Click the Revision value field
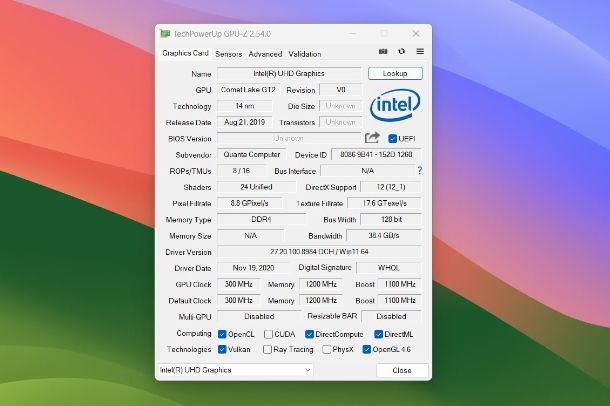The image size is (610, 406). coord(341,90)
